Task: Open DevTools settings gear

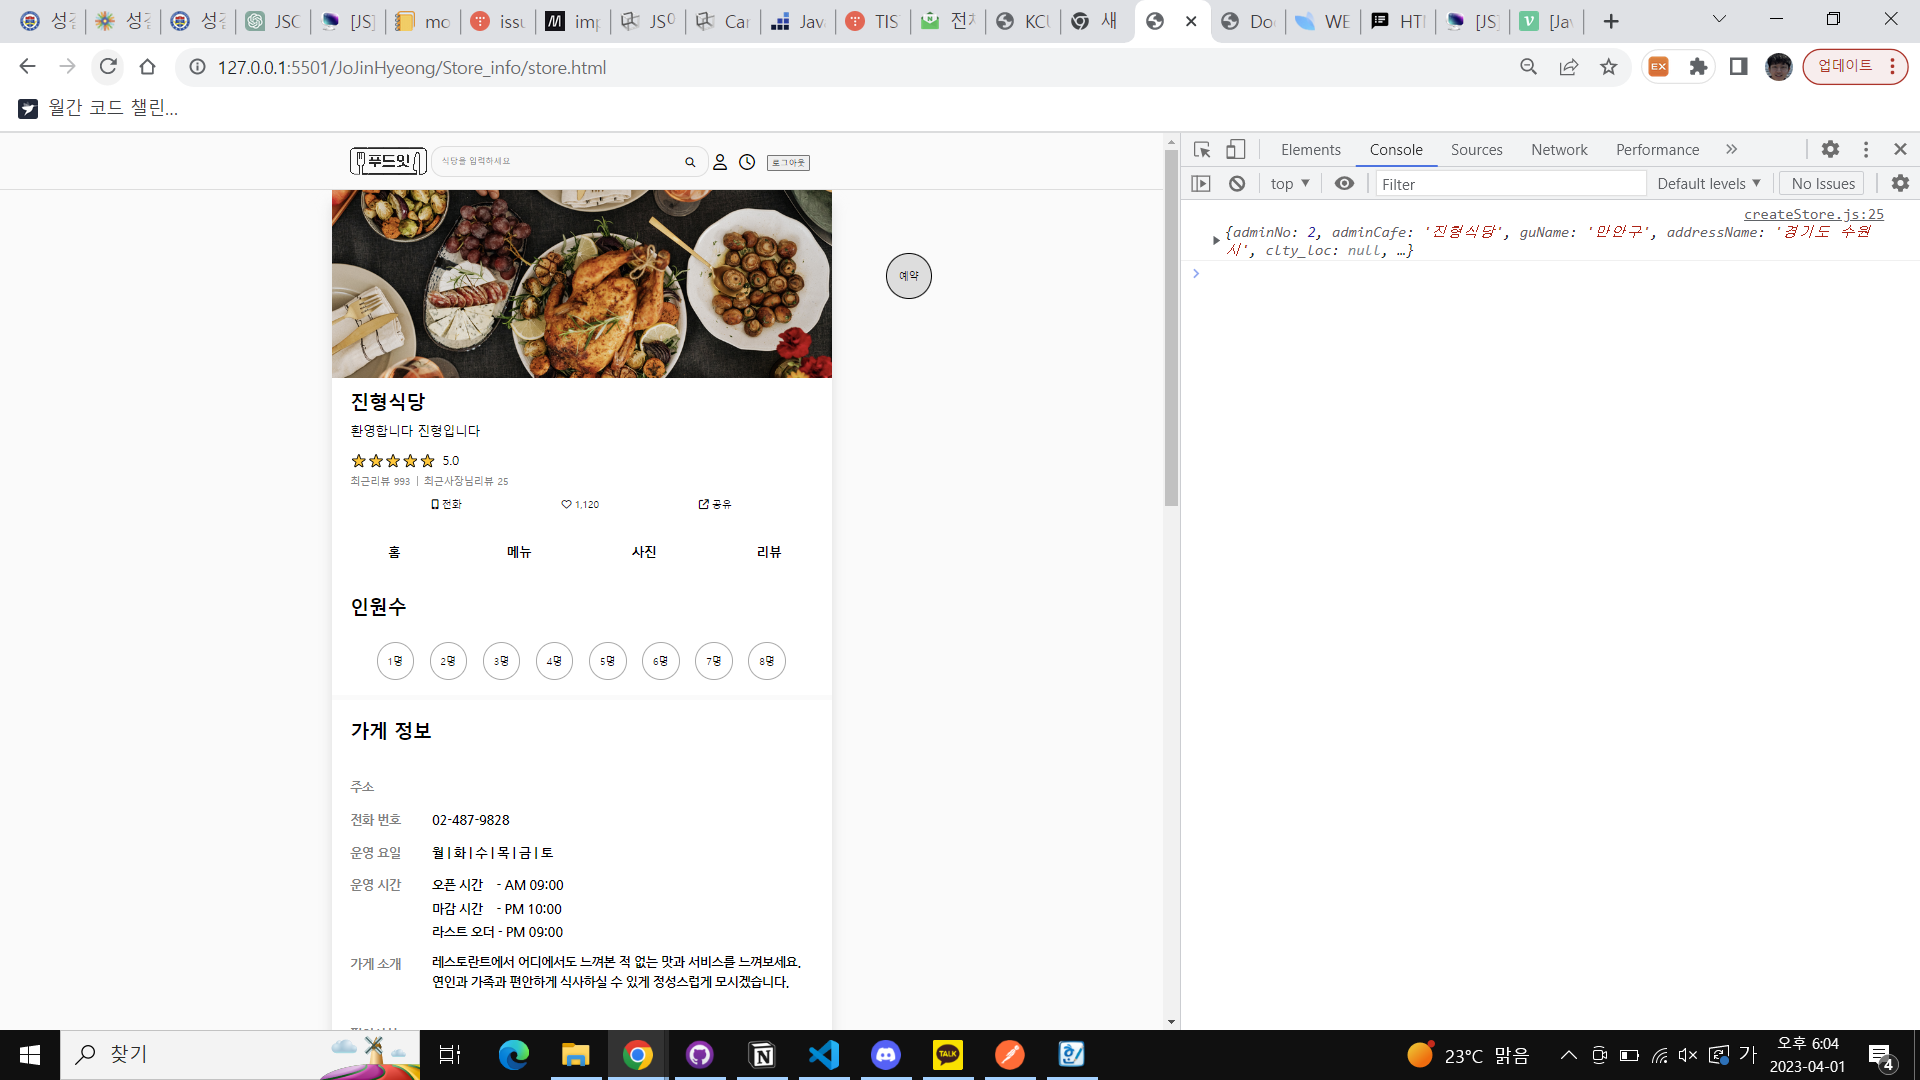Action: (x=1830, y=149)
